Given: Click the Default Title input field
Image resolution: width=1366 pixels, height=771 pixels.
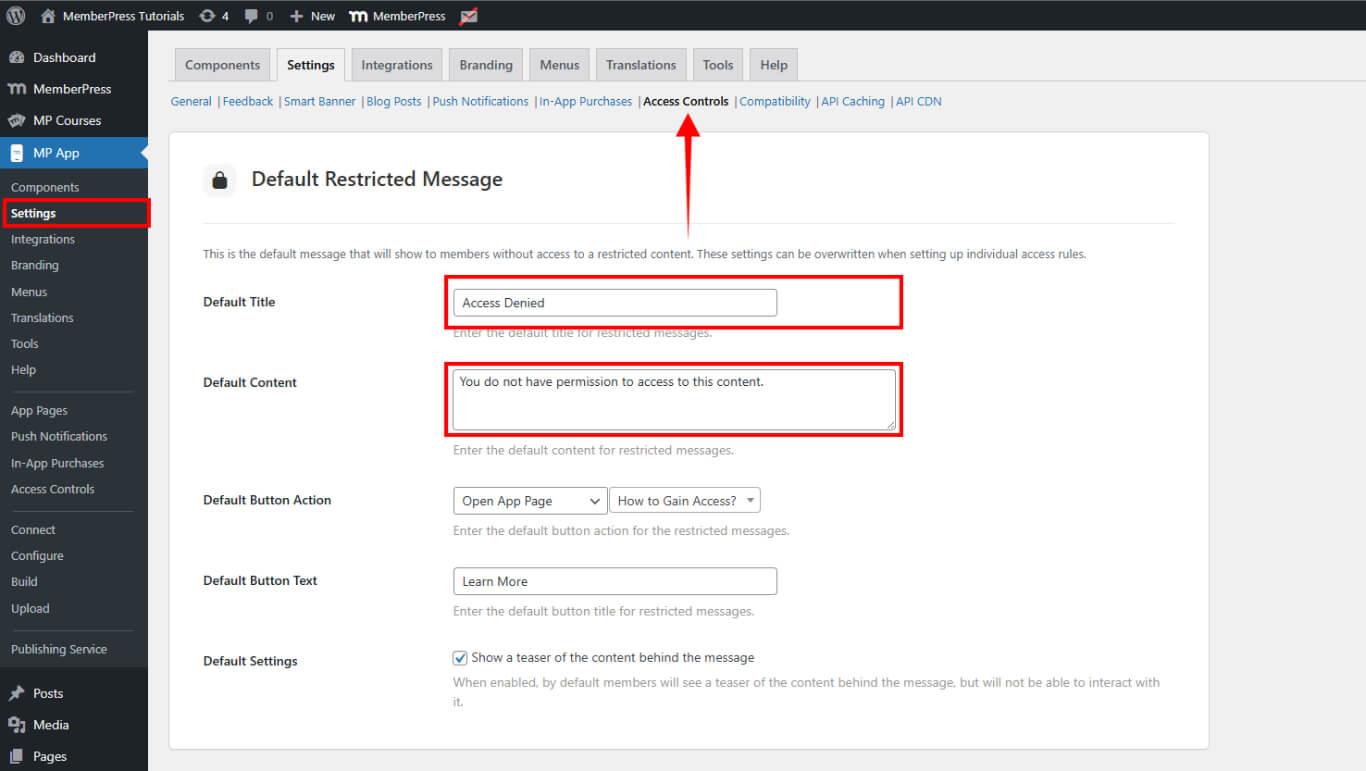Looking at the screenshot, I should [x=614, y=303].
